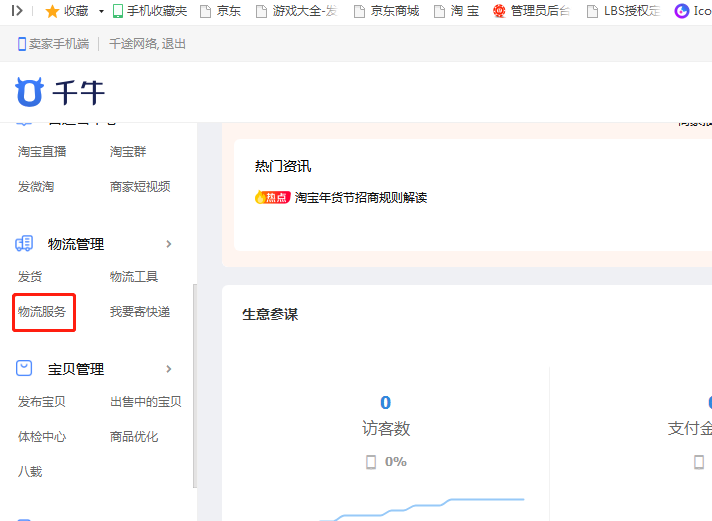
Task: Click 千途网络 account name
Action: click(133, 44)
